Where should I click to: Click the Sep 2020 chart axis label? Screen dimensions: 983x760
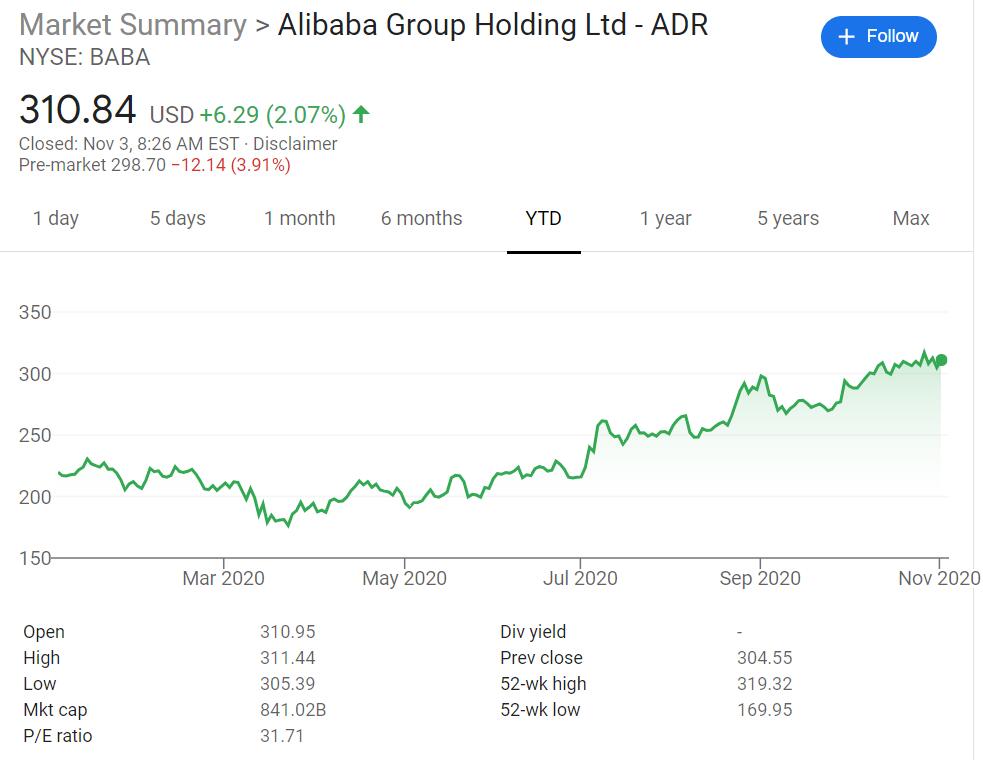click(761, 578)
